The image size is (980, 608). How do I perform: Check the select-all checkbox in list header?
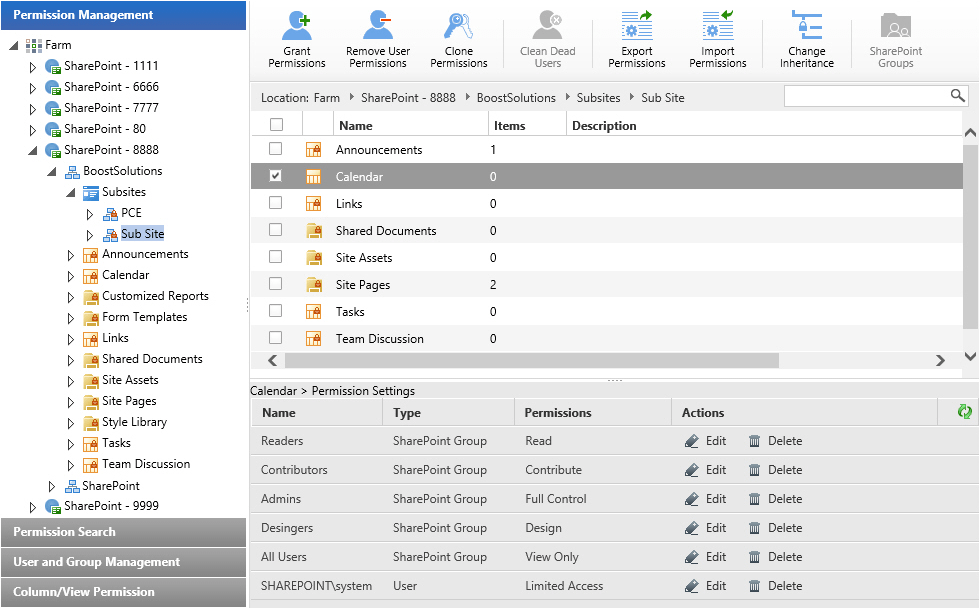click(275, 123)
